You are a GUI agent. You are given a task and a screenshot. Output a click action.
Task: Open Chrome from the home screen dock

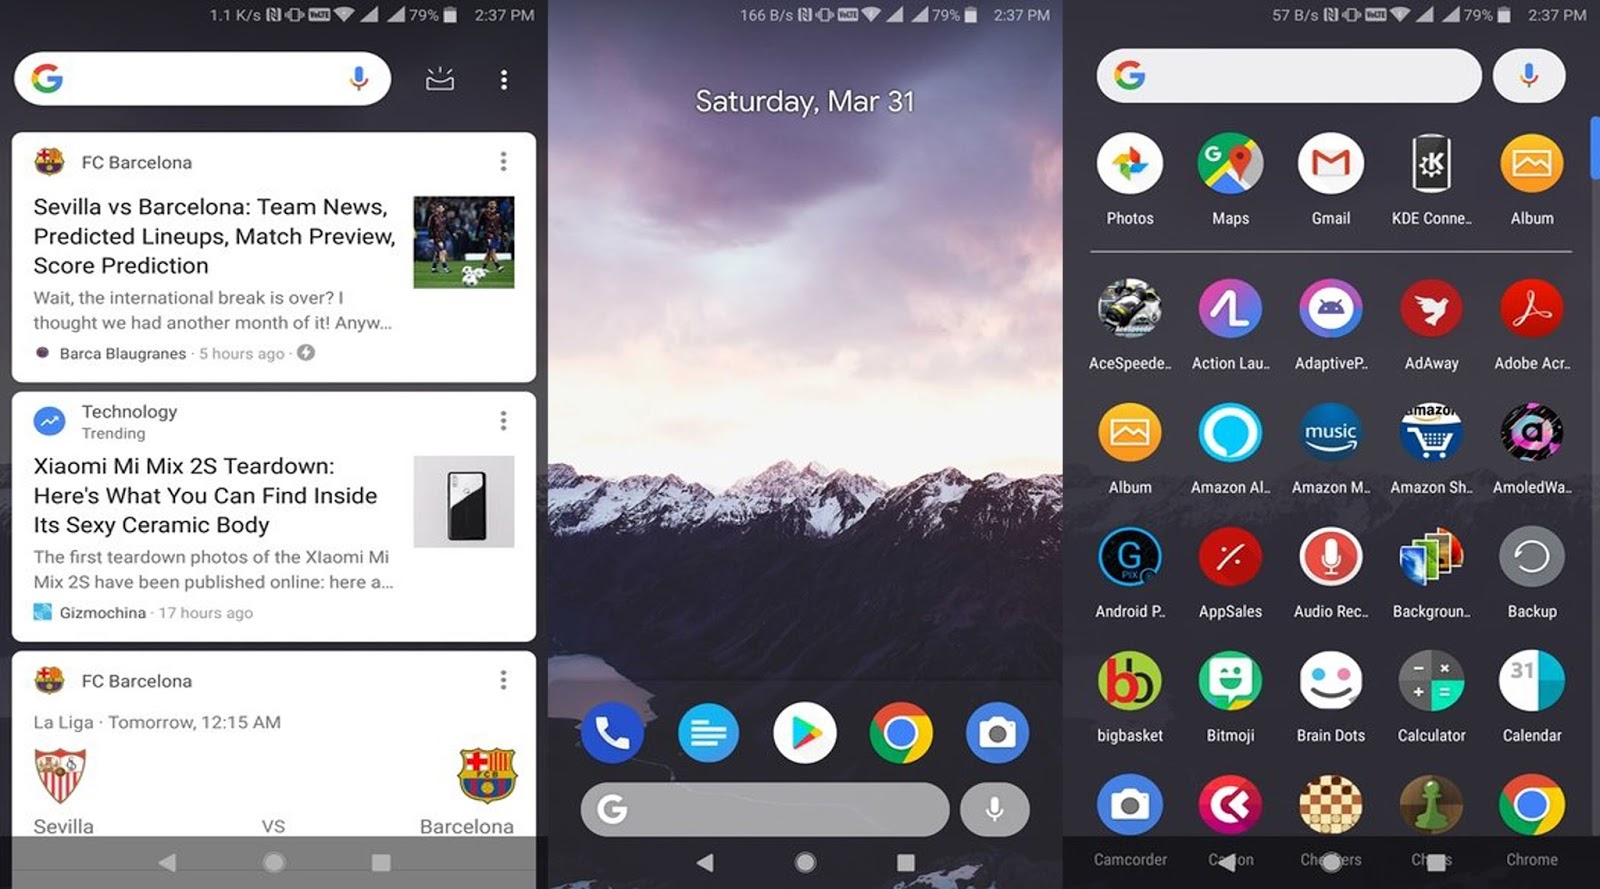(x=901, y=733)
